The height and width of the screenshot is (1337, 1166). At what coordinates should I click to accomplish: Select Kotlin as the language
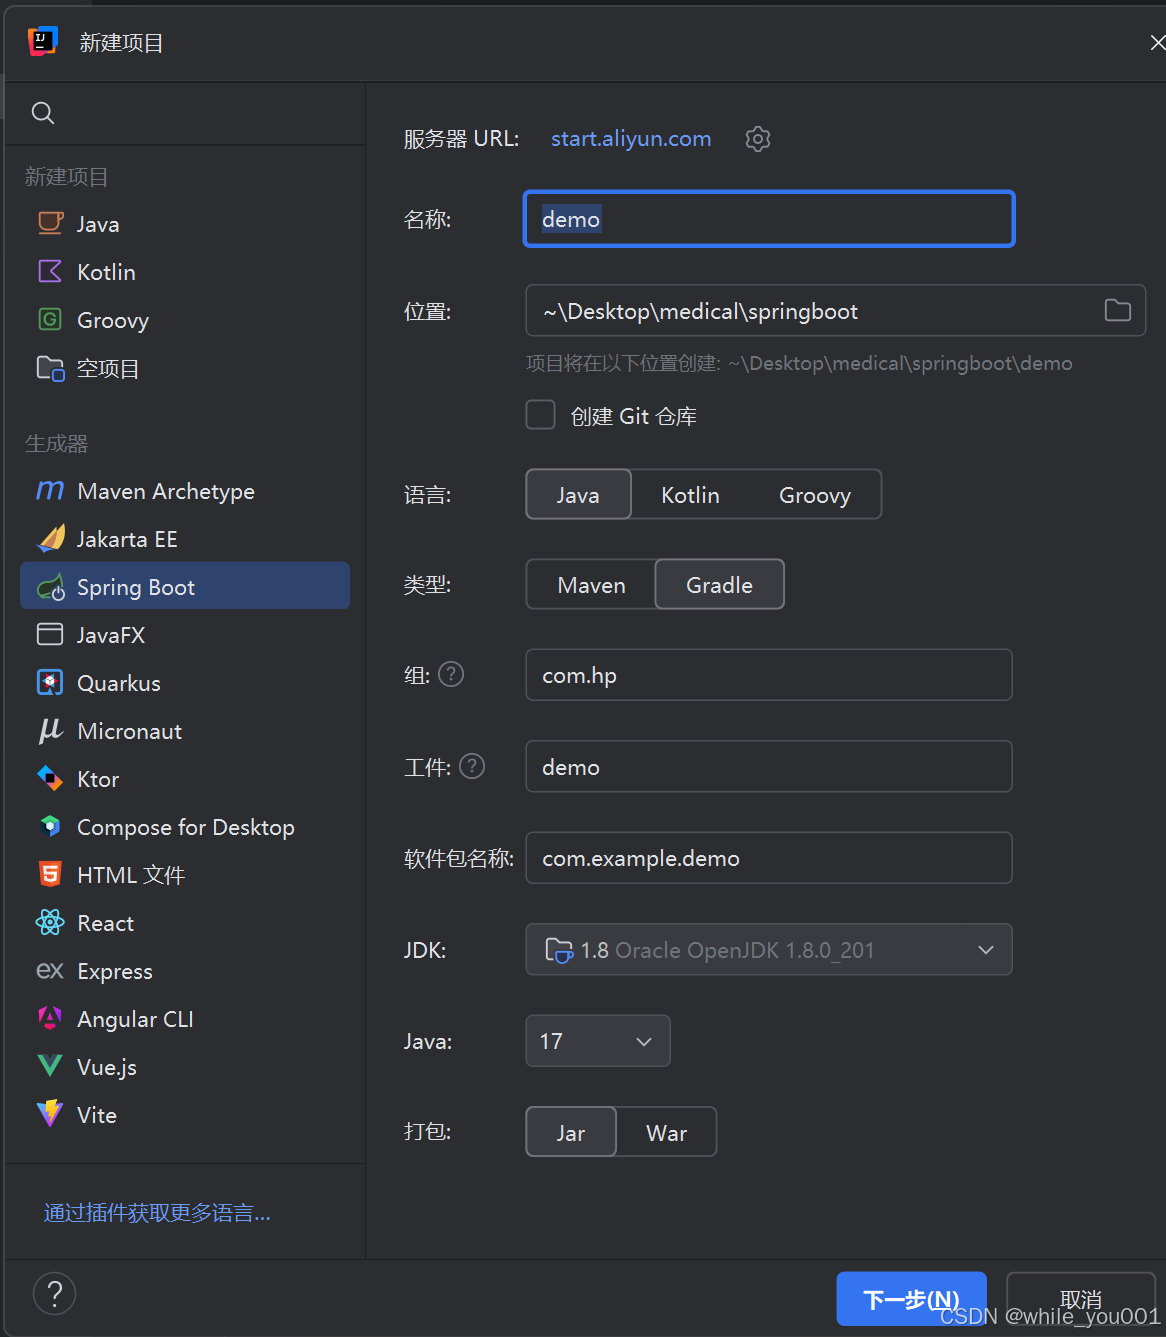tap(690, 495)
